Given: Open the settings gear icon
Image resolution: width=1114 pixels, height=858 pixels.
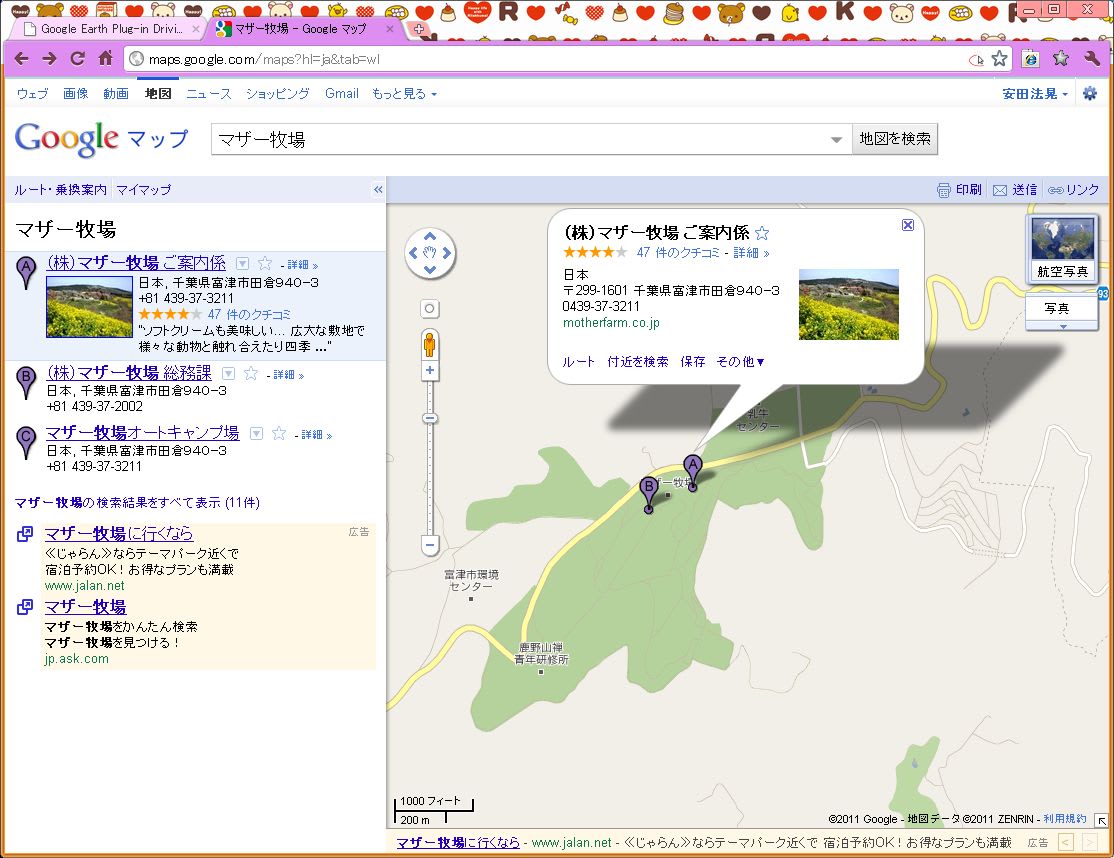Looking at the screenshot, I should tap(1089, 93).
